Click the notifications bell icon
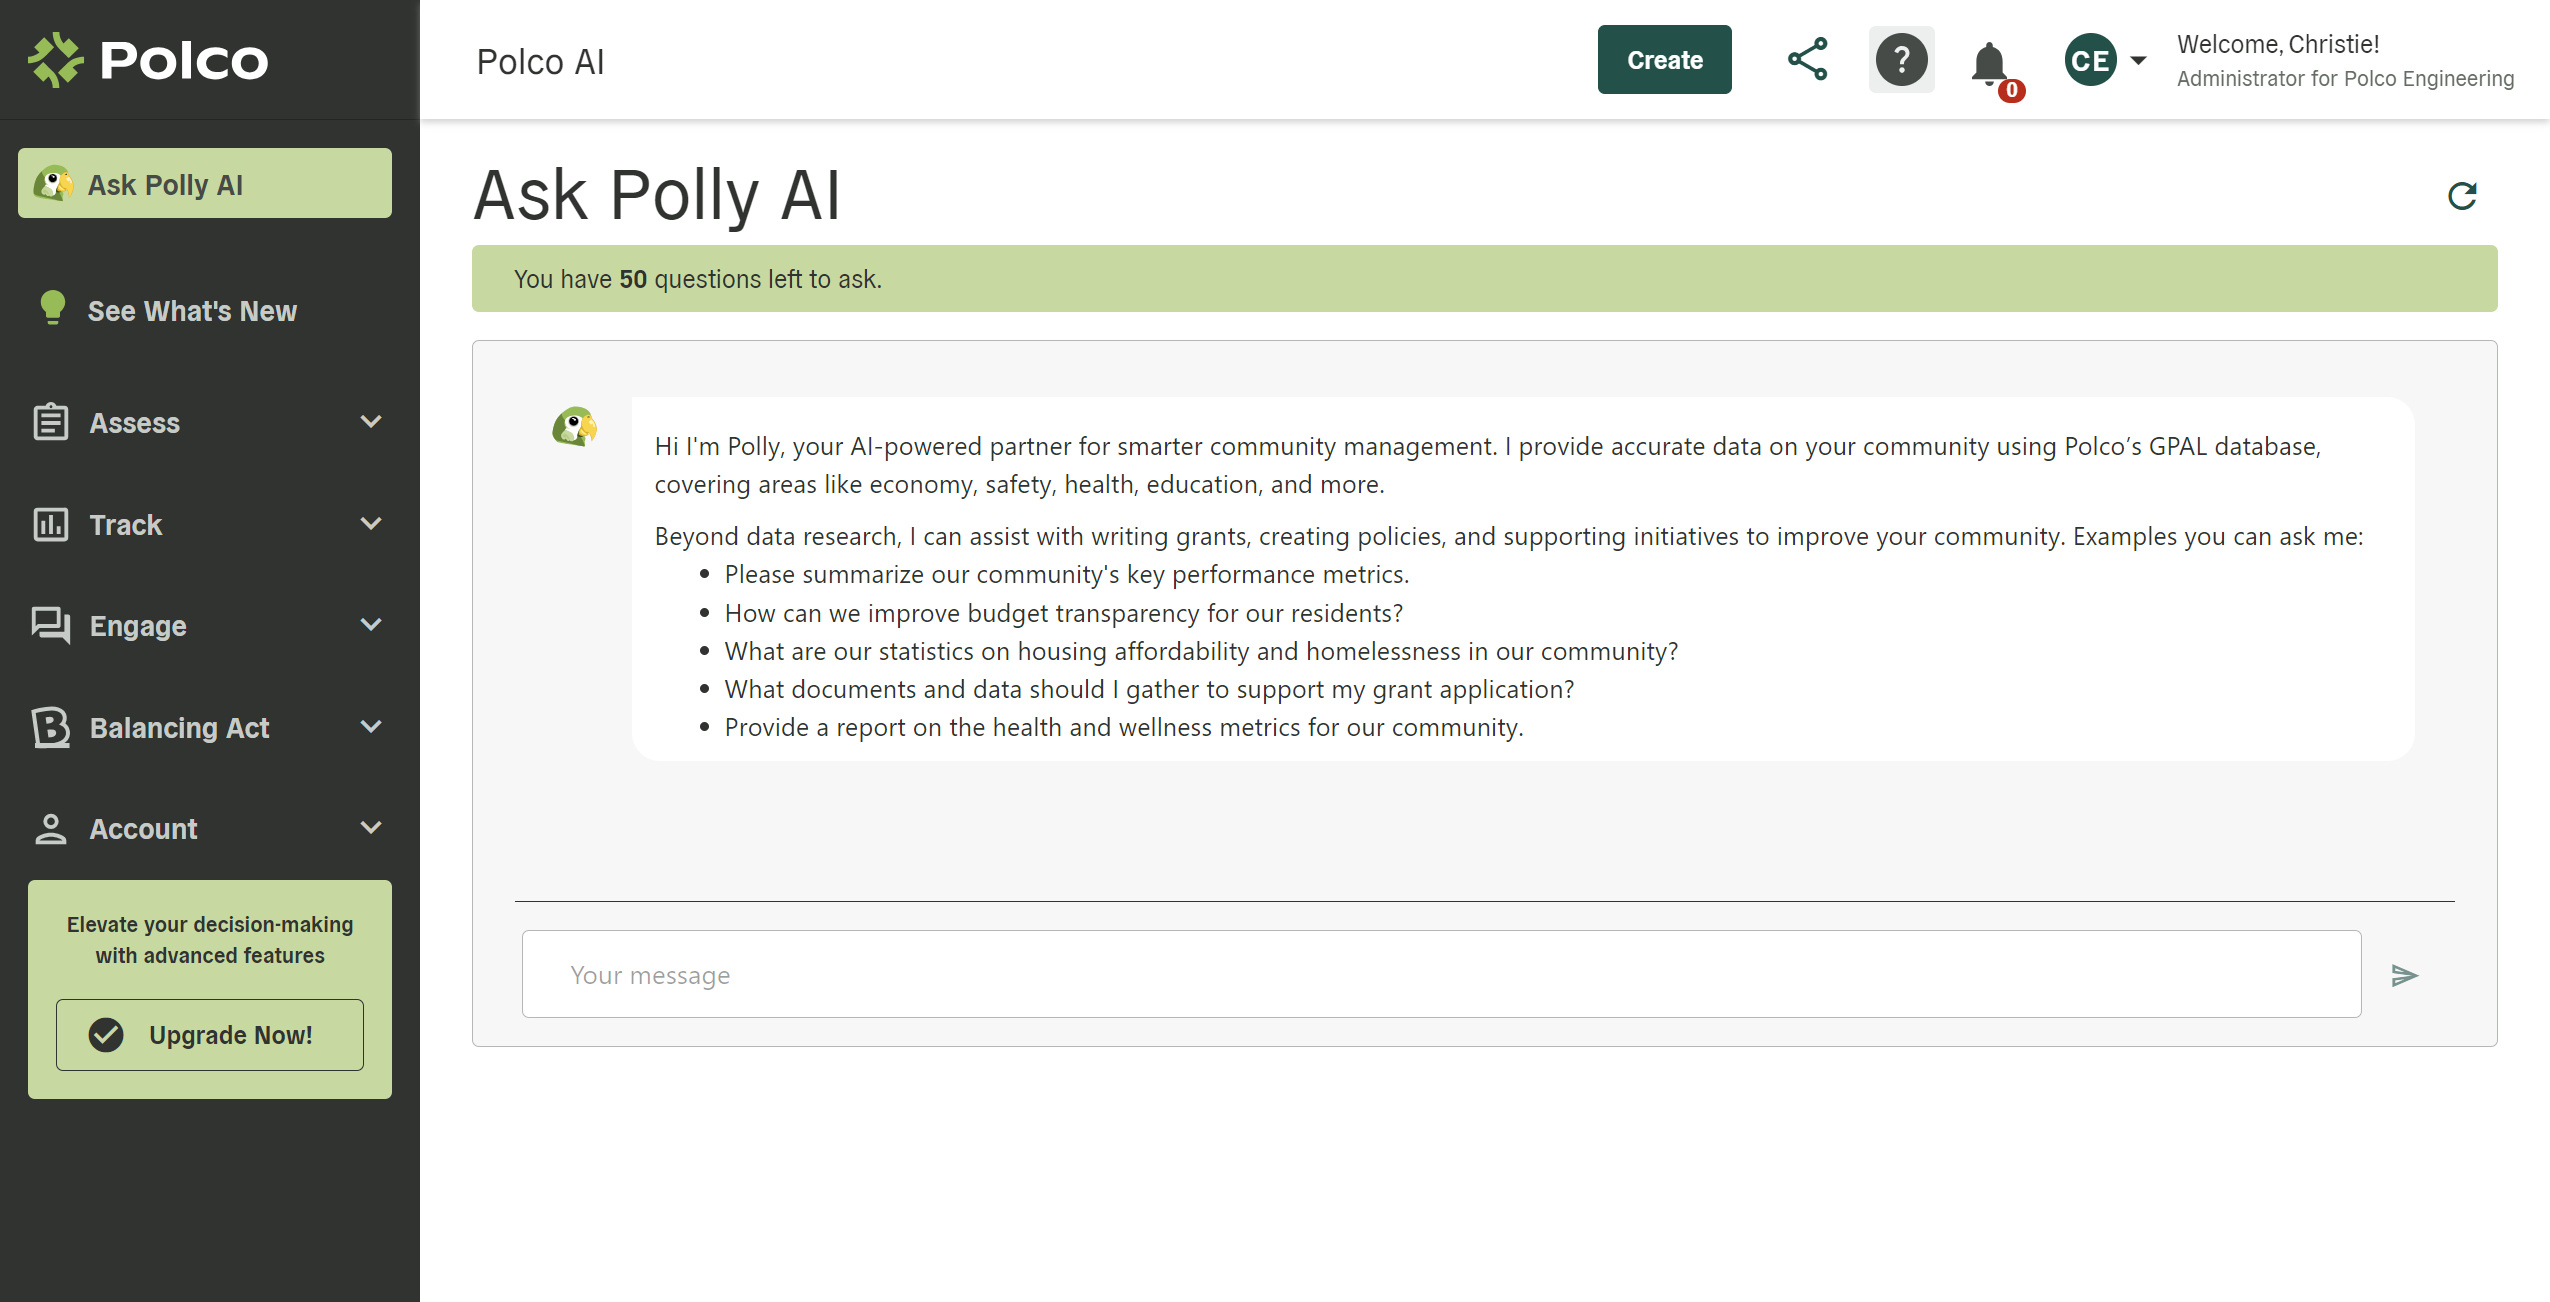Image resolution: width=2550 pixels, height=1302 pixels. tap(1991, 60)
